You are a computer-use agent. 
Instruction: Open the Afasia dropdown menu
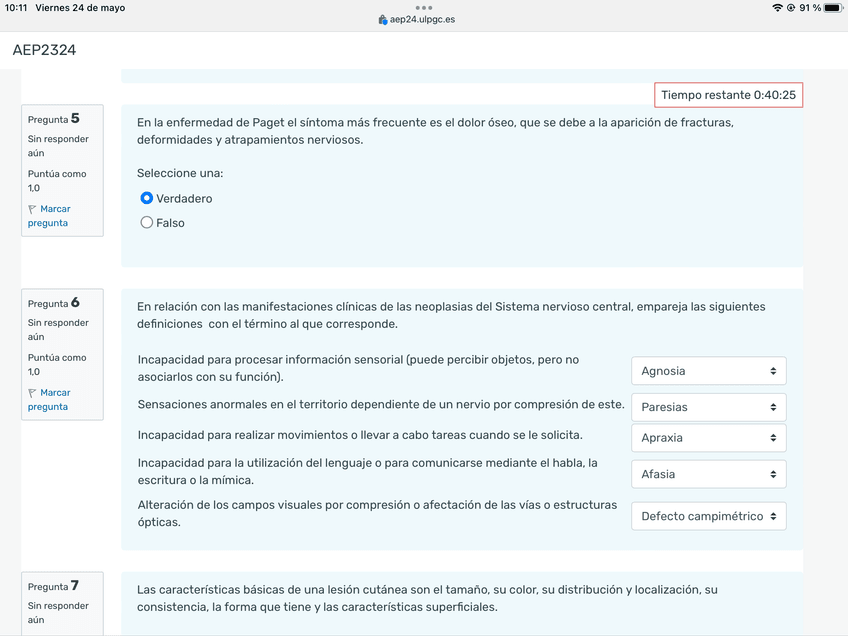pyautogui.click(x=708, y=474)
